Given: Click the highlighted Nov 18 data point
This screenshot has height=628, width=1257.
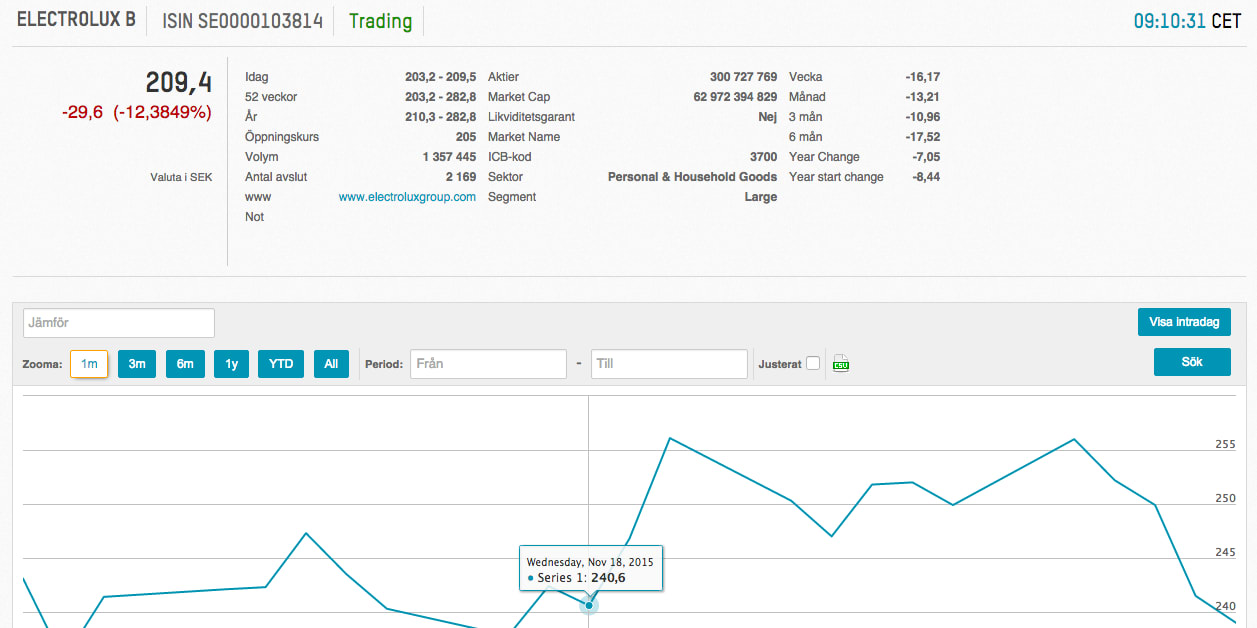Looking at the screenshot, I should tap(589, 605).
